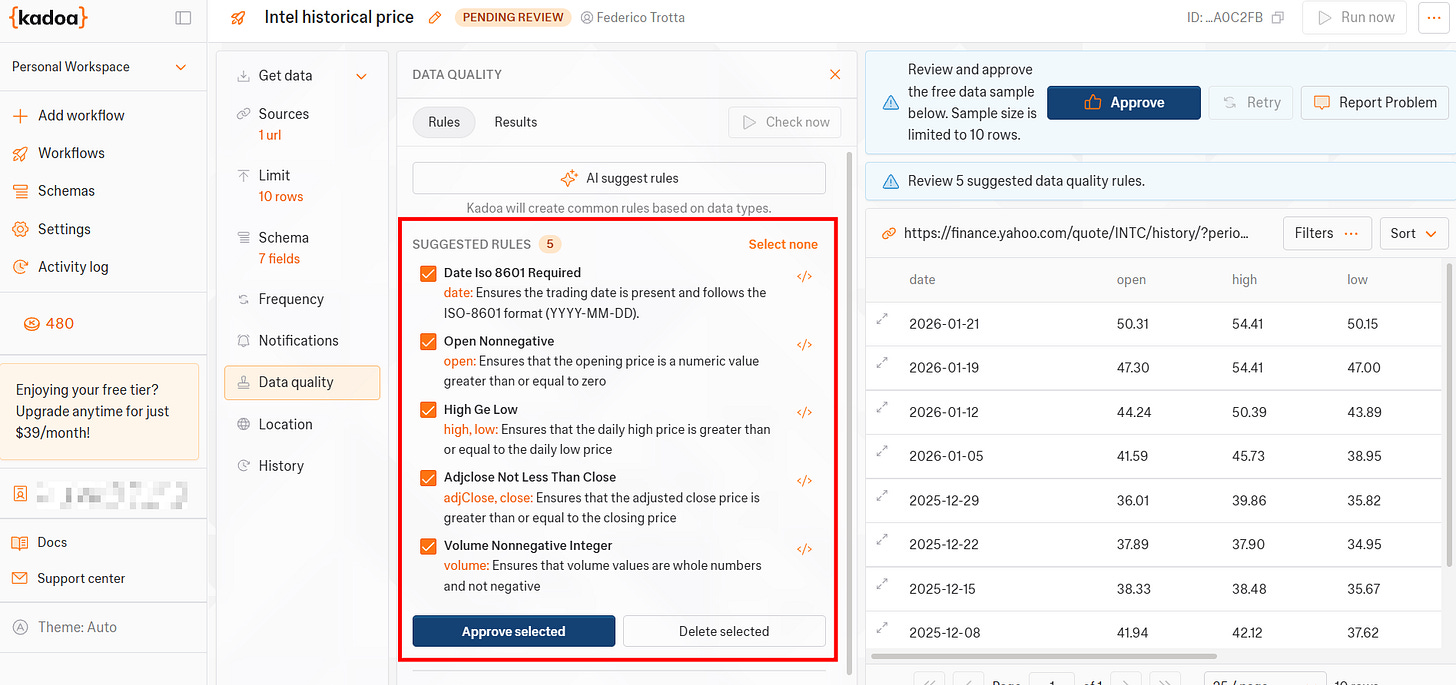
Task: Toggle the sidebar collapse icon
Action: coord(183,17)
